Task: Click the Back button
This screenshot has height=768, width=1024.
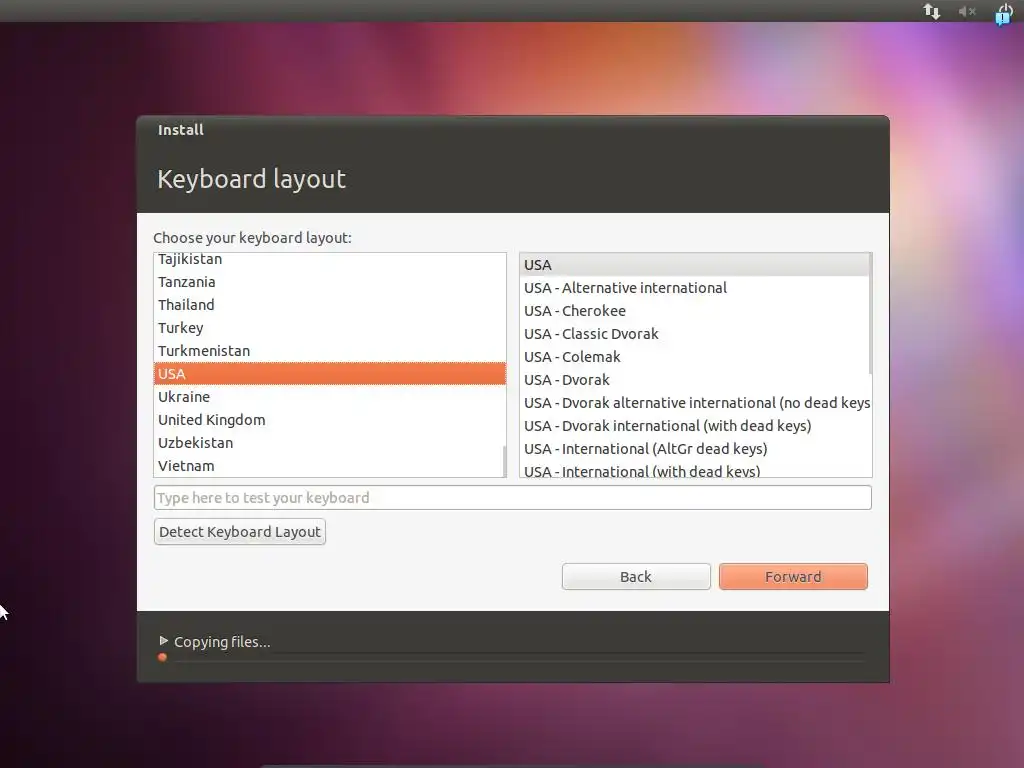Action: point(635,577)
